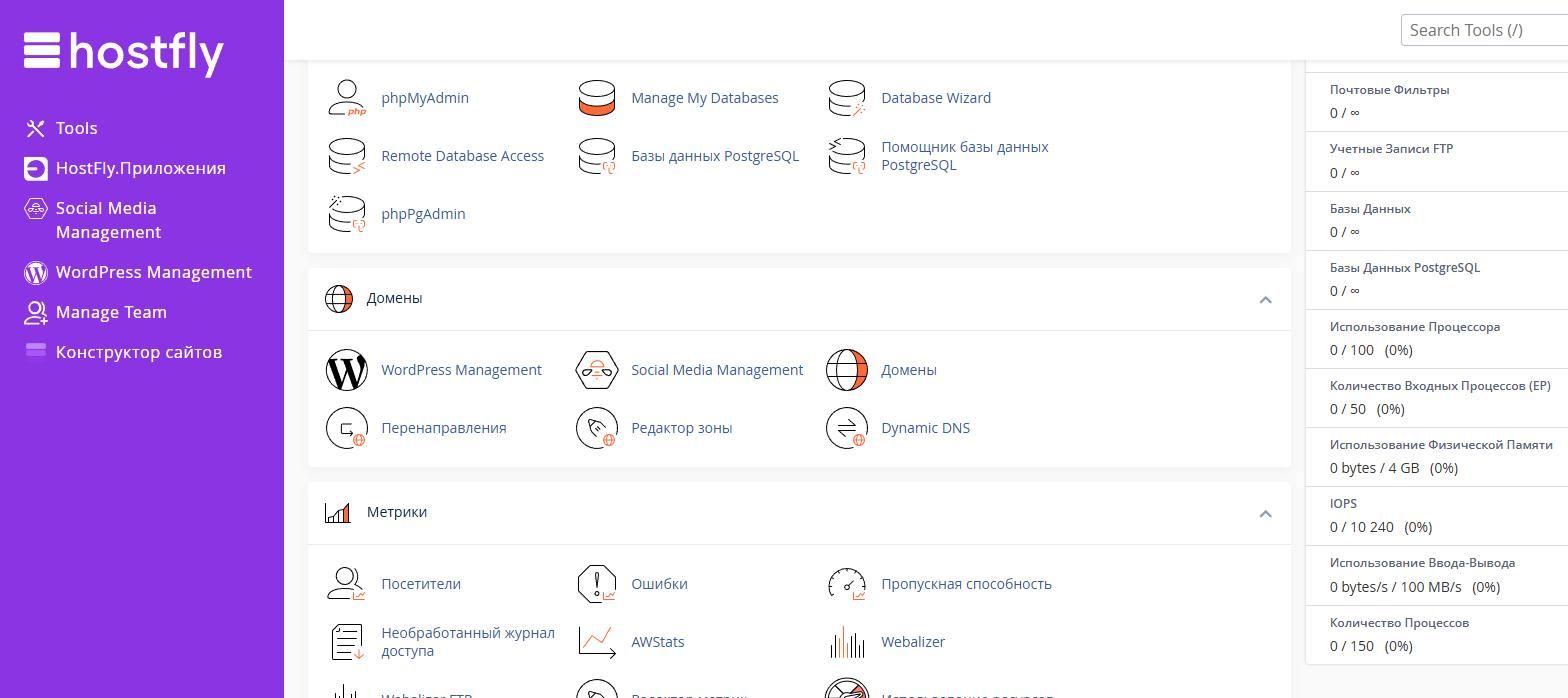Image resolution: width=1568 pixels, height=698 pixels.
Task: Click the Перенаправления icon
Action: point(347,428)
